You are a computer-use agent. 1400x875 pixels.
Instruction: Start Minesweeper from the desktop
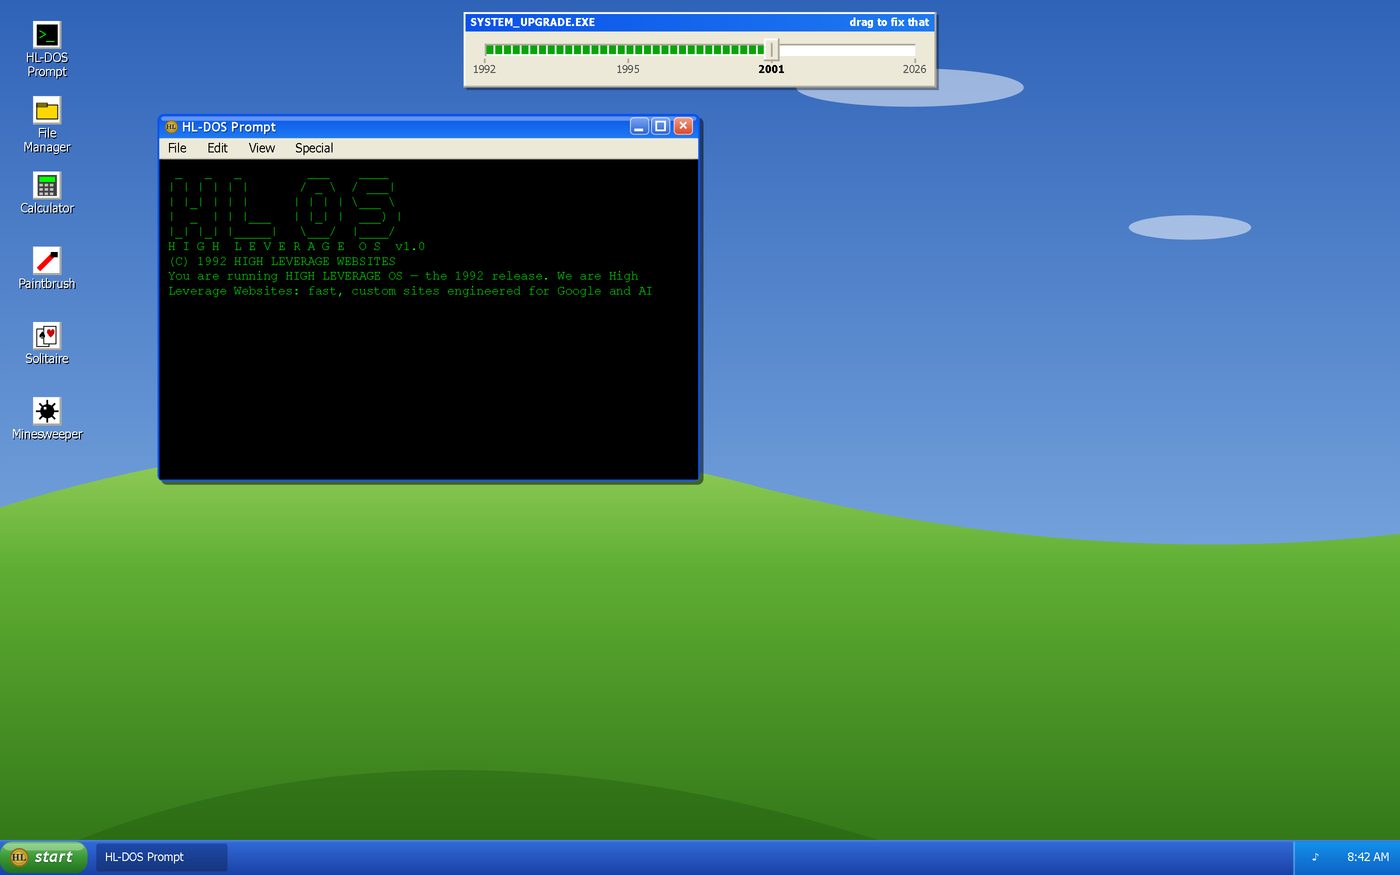(x=47, y=419)
